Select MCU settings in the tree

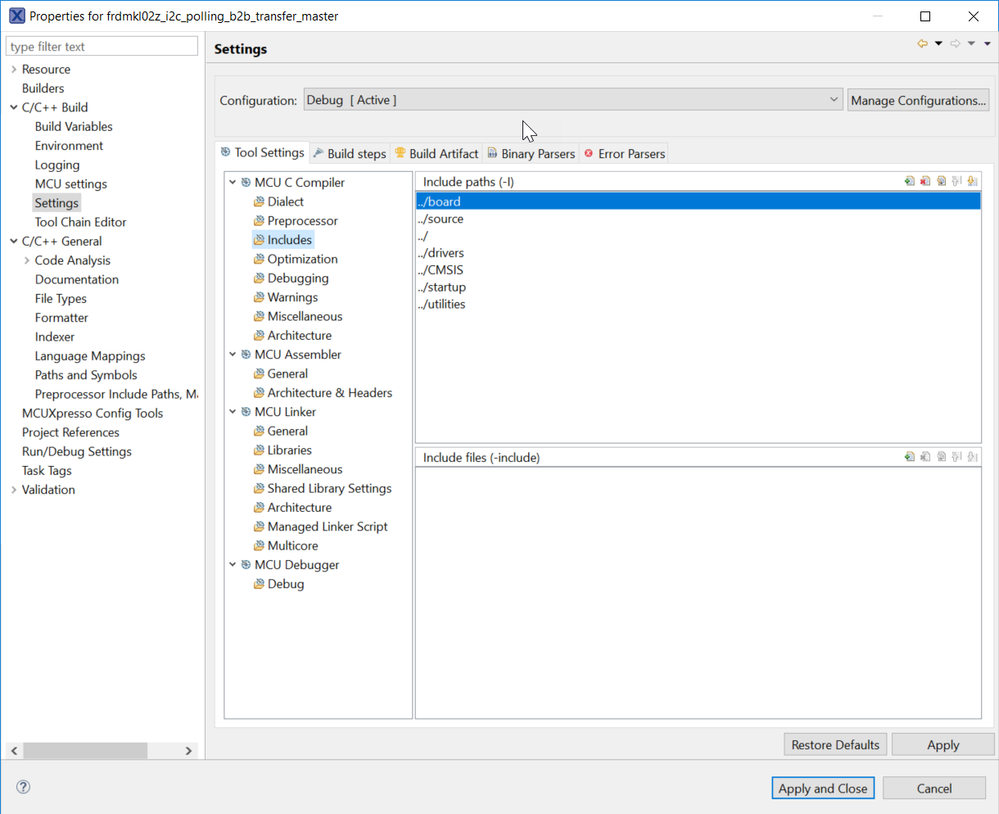71,183
